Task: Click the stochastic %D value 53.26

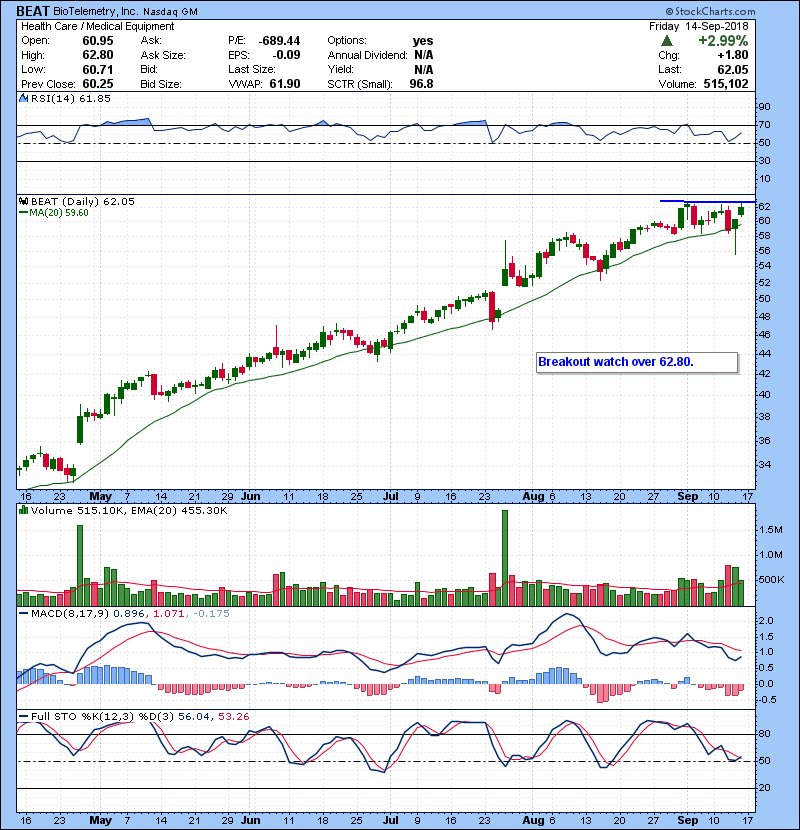Action: click(x=234, y=717)
